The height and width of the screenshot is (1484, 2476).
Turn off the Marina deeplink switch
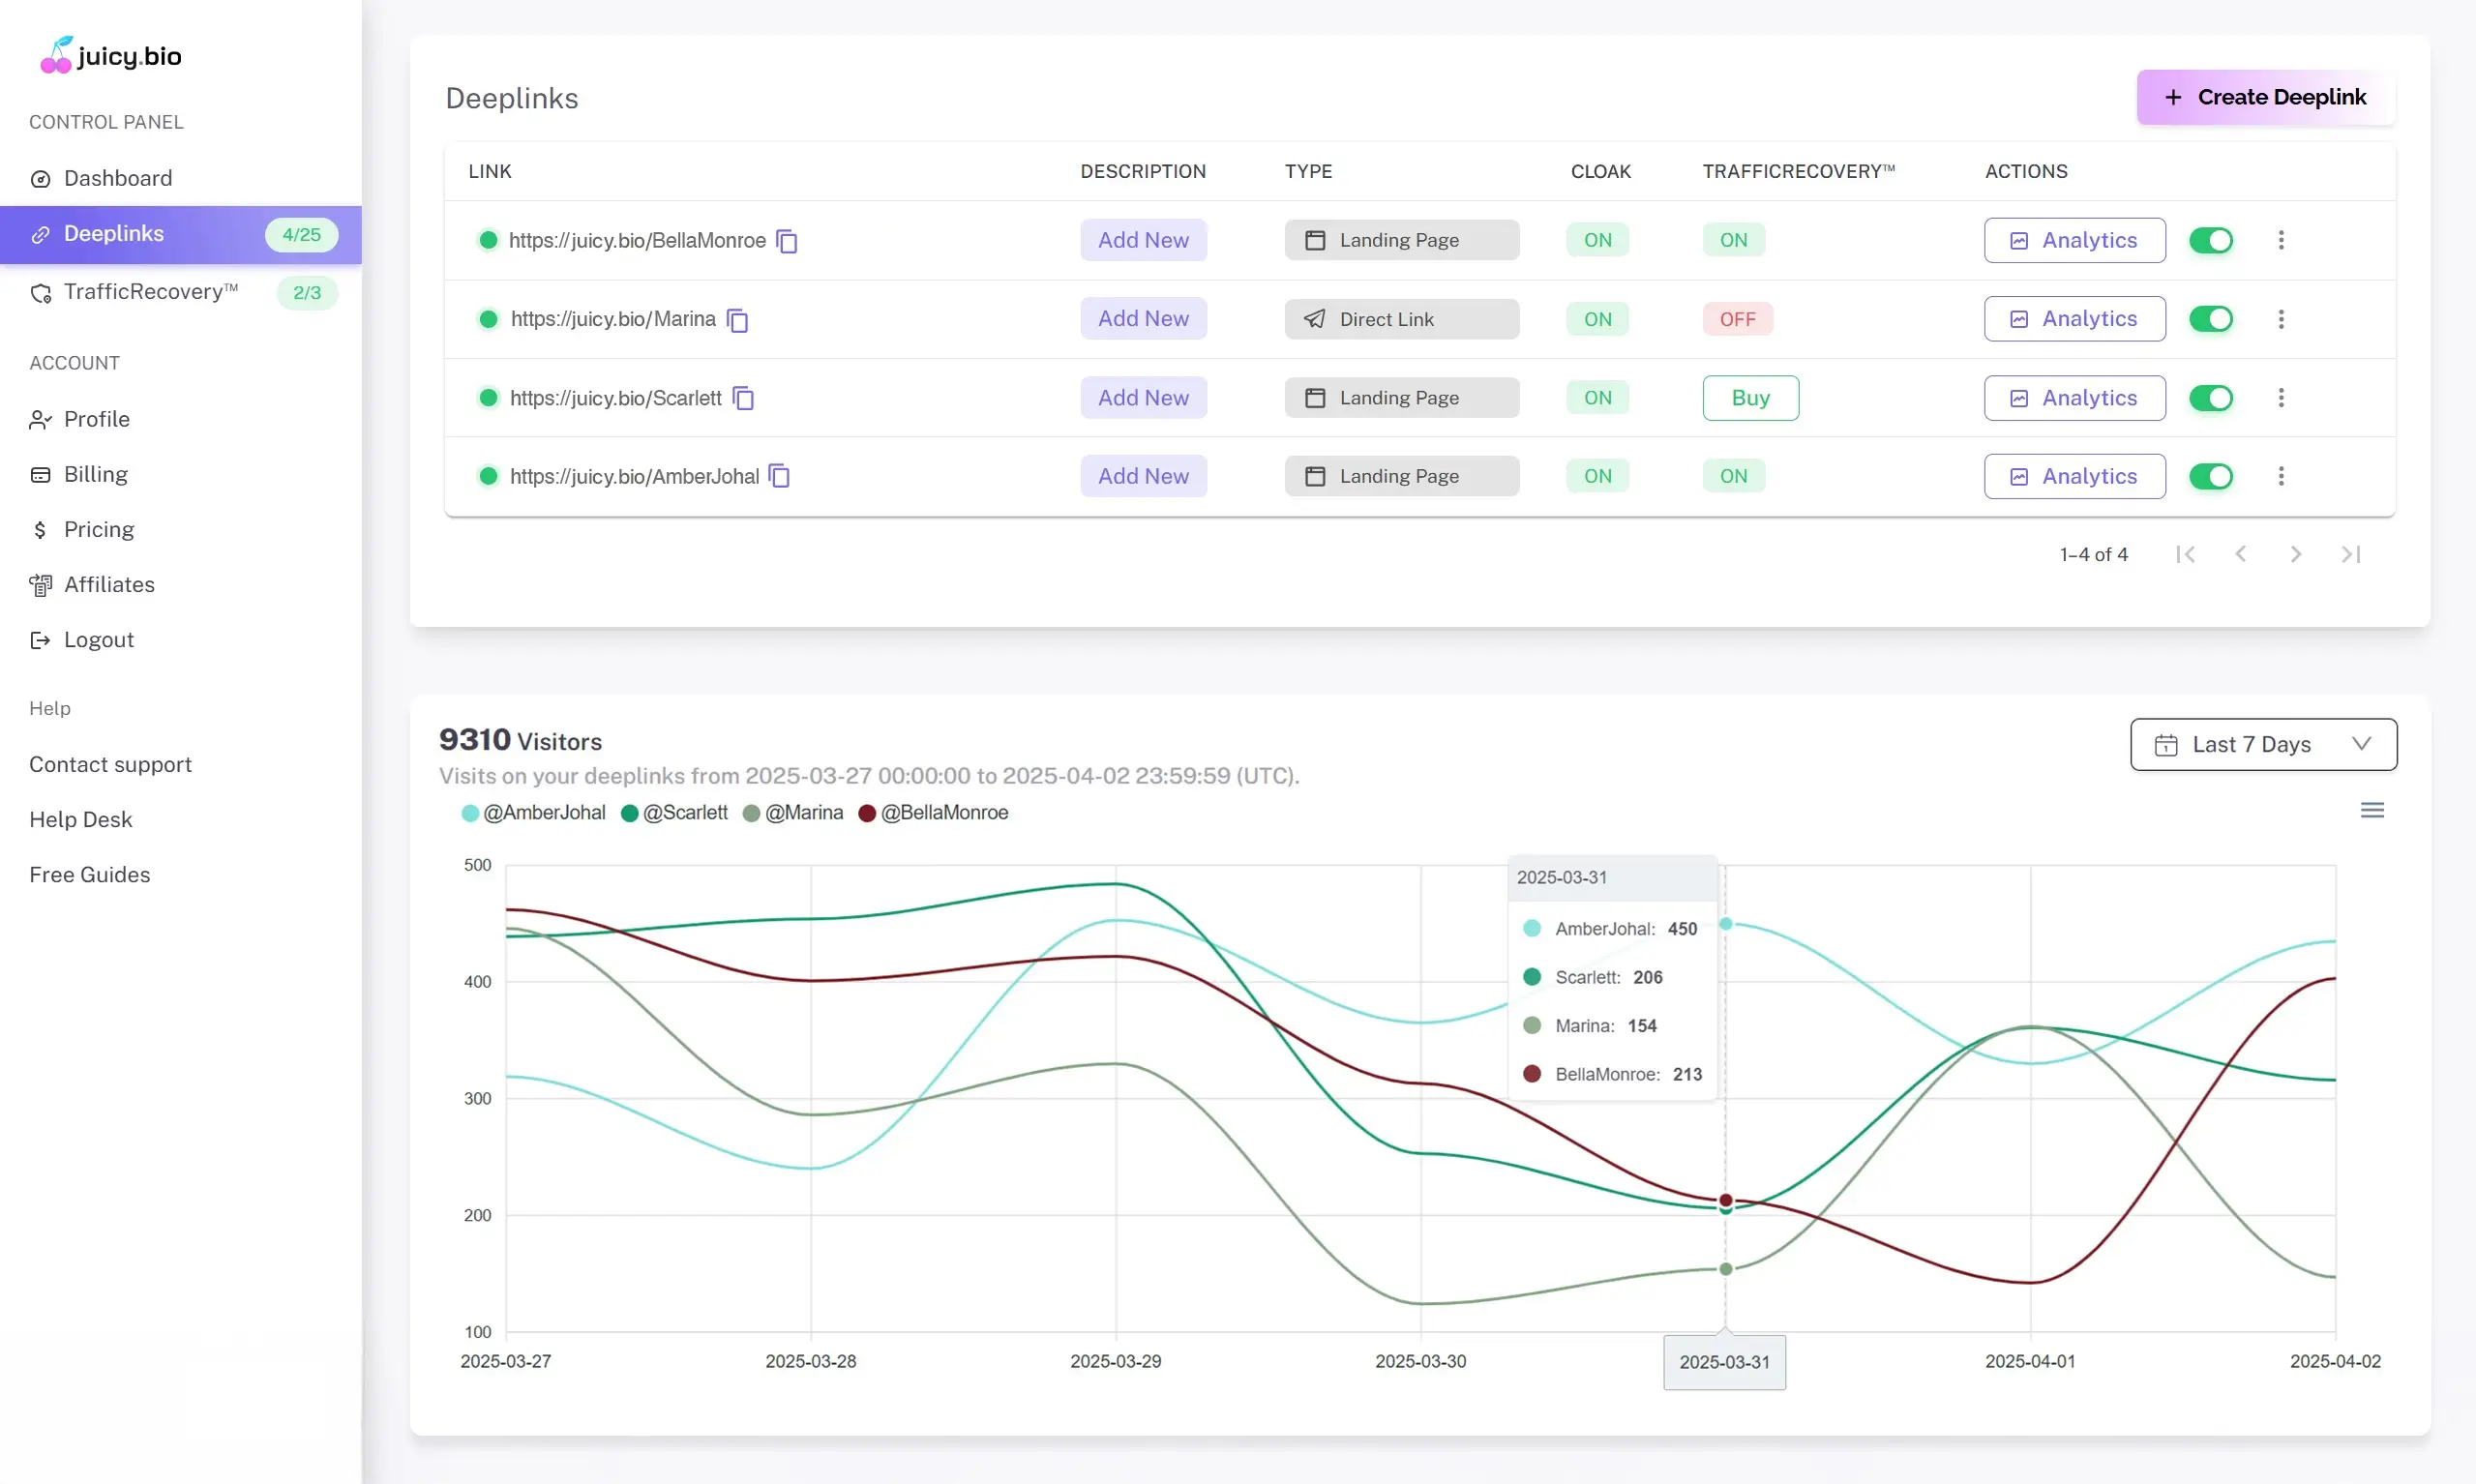[2210, 319]
